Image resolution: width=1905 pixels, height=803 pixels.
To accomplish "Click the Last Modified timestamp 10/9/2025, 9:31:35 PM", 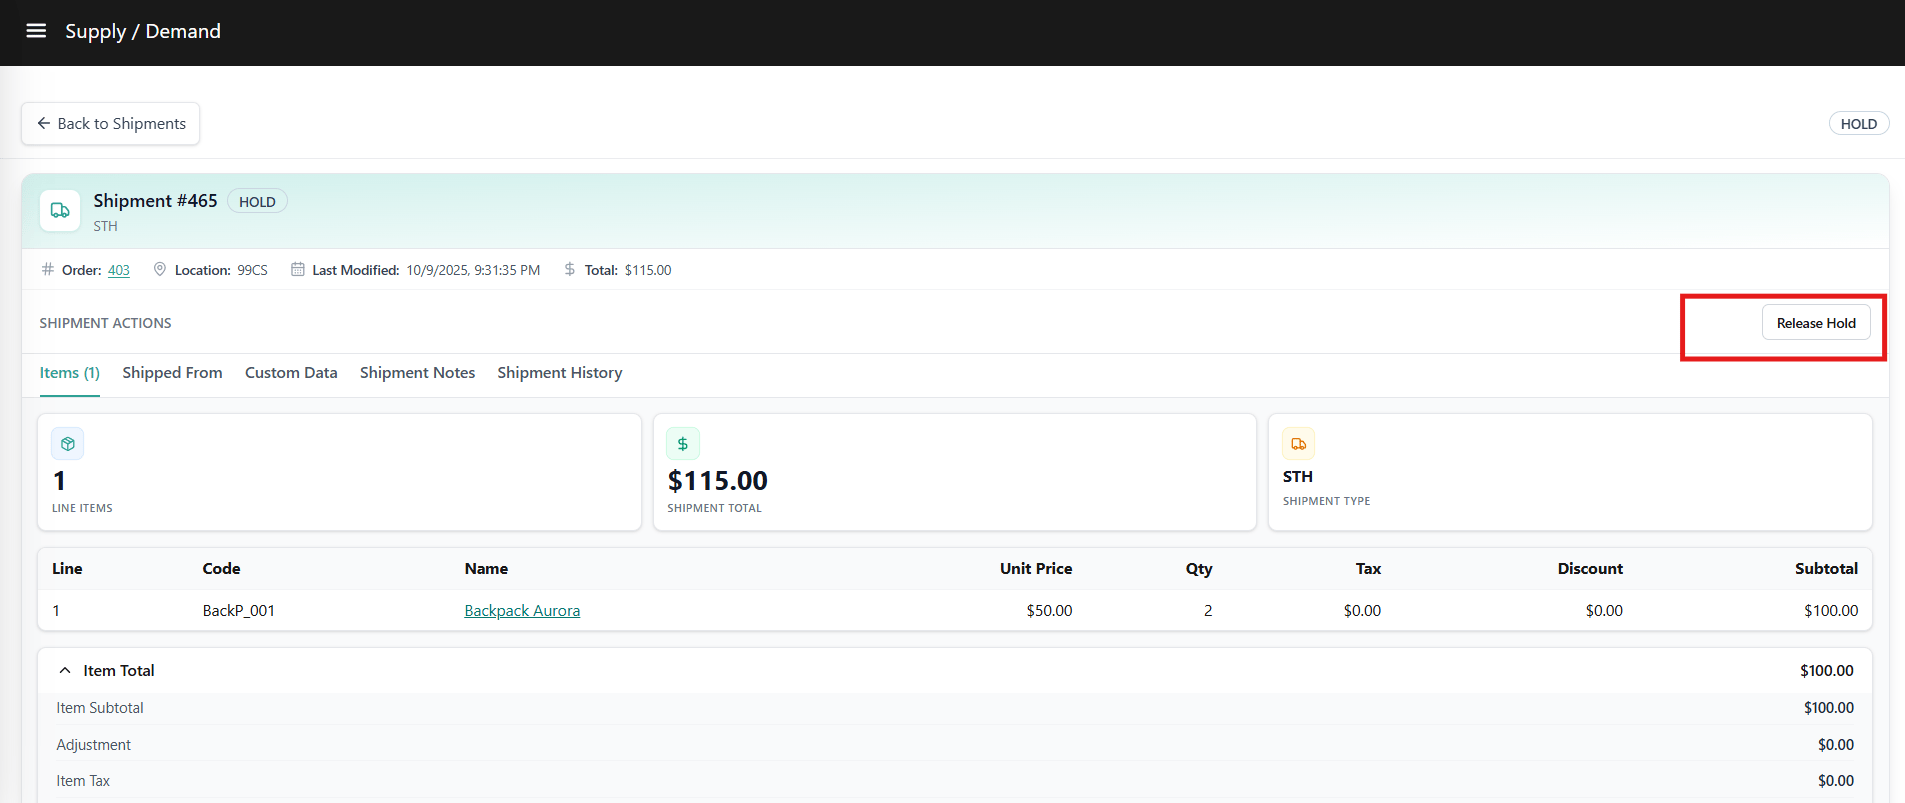I will pos(473,270).
